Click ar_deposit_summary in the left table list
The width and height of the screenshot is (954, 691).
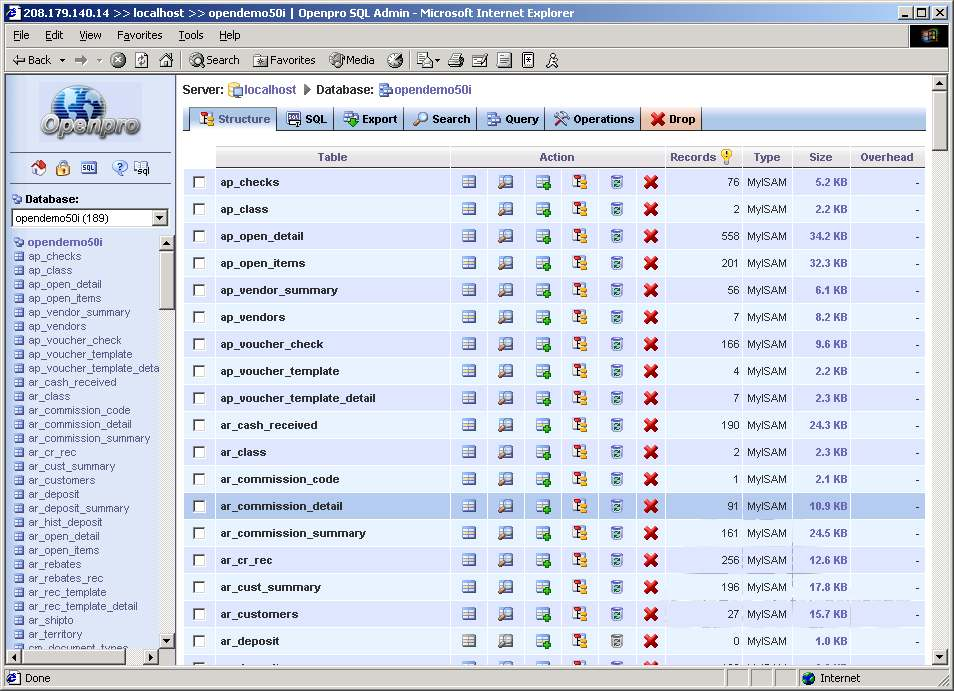click(x=78, y=508)
